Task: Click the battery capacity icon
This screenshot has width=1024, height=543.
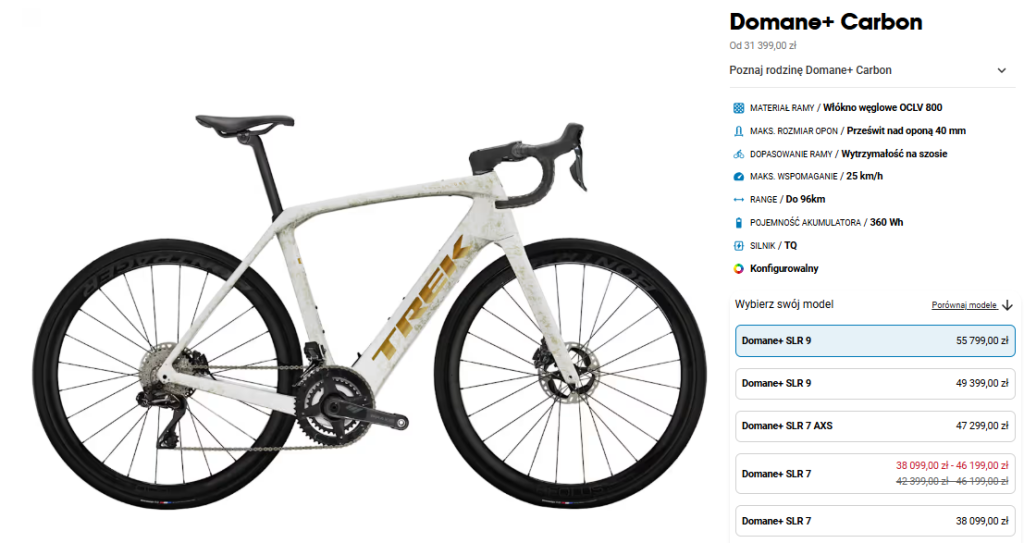Action: click(x=739, y=223)
